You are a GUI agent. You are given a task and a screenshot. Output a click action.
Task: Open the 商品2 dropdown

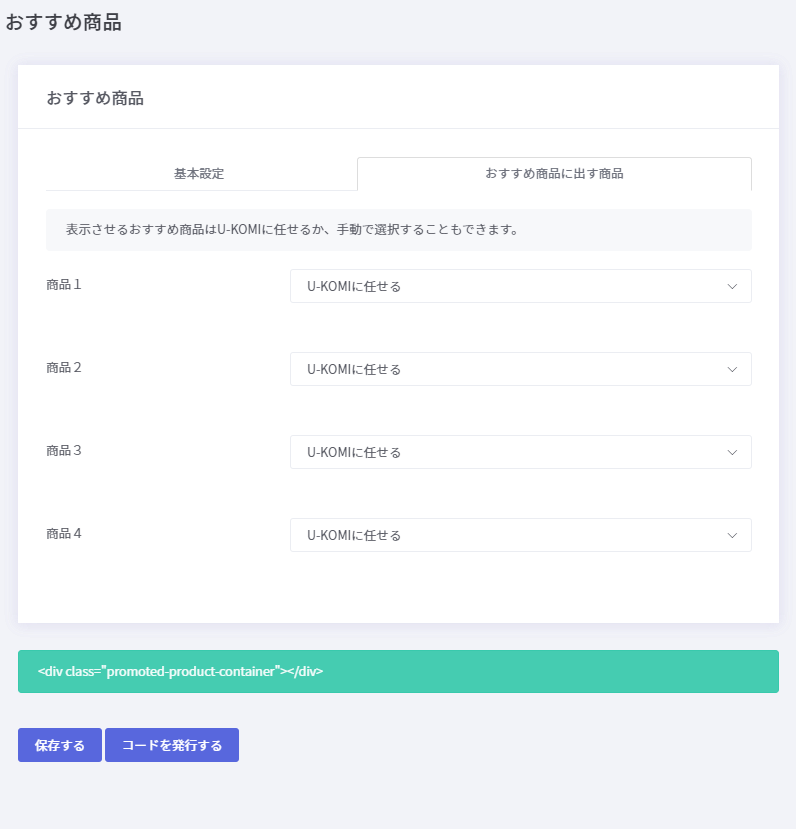(x=521, y=369)
